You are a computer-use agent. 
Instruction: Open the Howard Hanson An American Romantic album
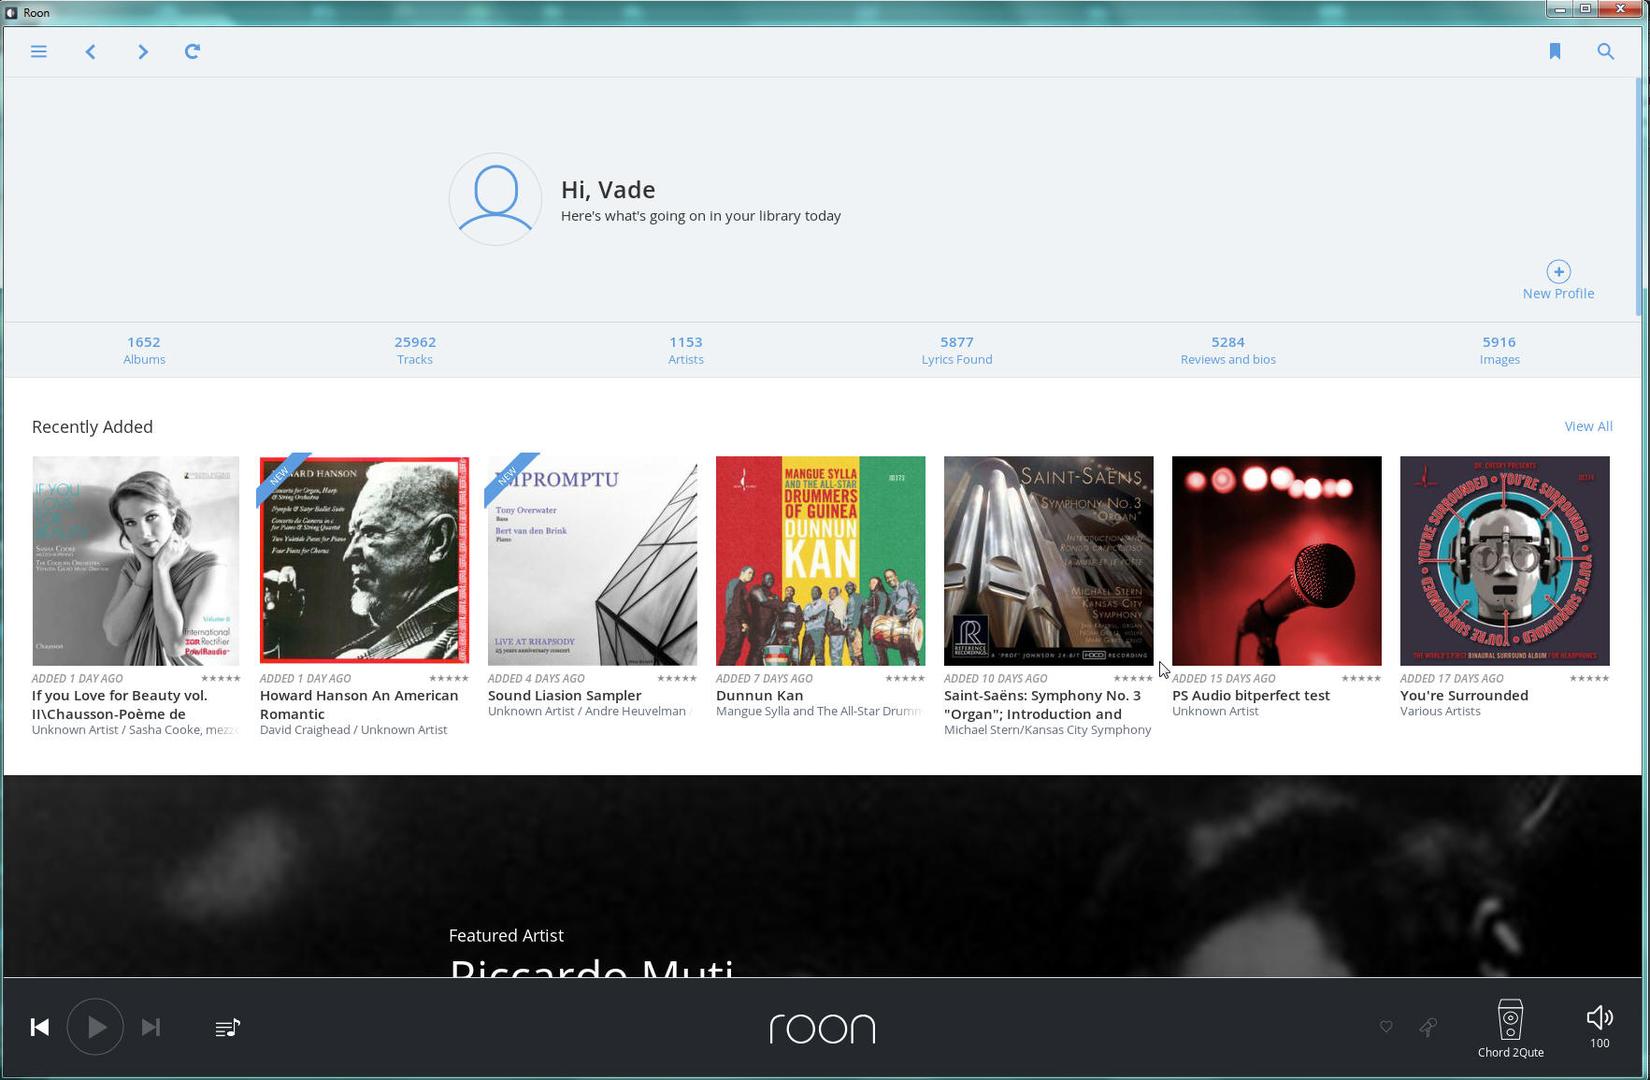[x=364, y=560]
